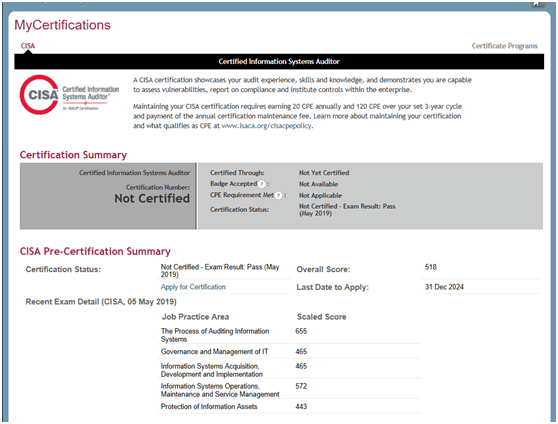The width and height of the screenshot is (558, 424).
Task: Click the Not Applicable CPE value
Action: tap(320, 195)
